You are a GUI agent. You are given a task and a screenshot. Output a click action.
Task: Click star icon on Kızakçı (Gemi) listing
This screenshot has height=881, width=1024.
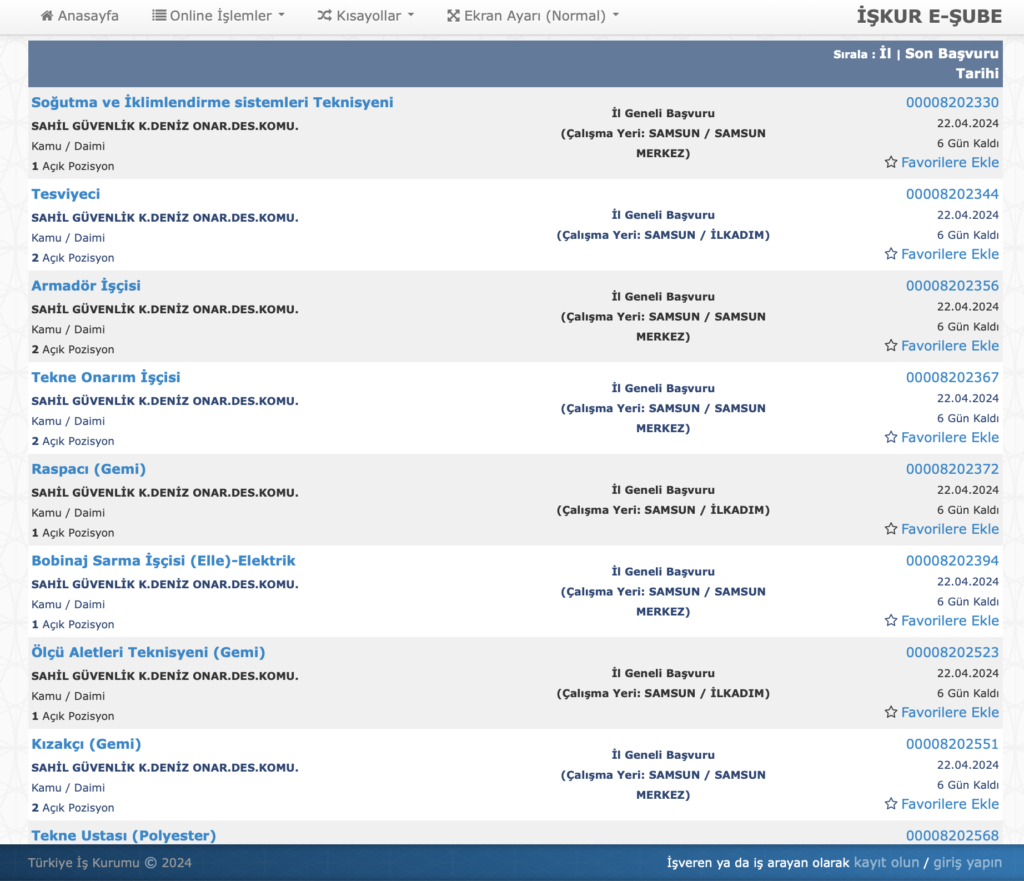(x=891, y=804)
